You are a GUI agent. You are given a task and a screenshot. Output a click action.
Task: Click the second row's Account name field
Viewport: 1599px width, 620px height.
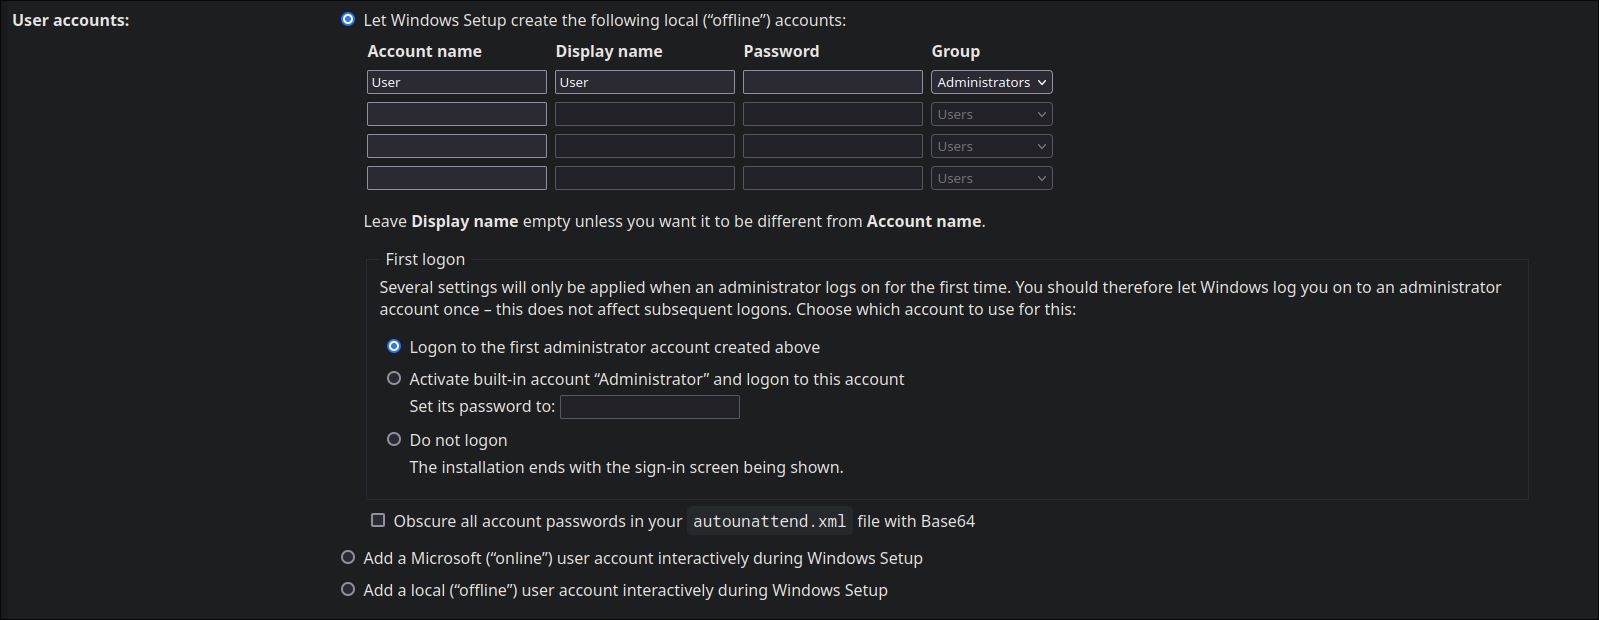pyautogui.click(x=456, y=113)
